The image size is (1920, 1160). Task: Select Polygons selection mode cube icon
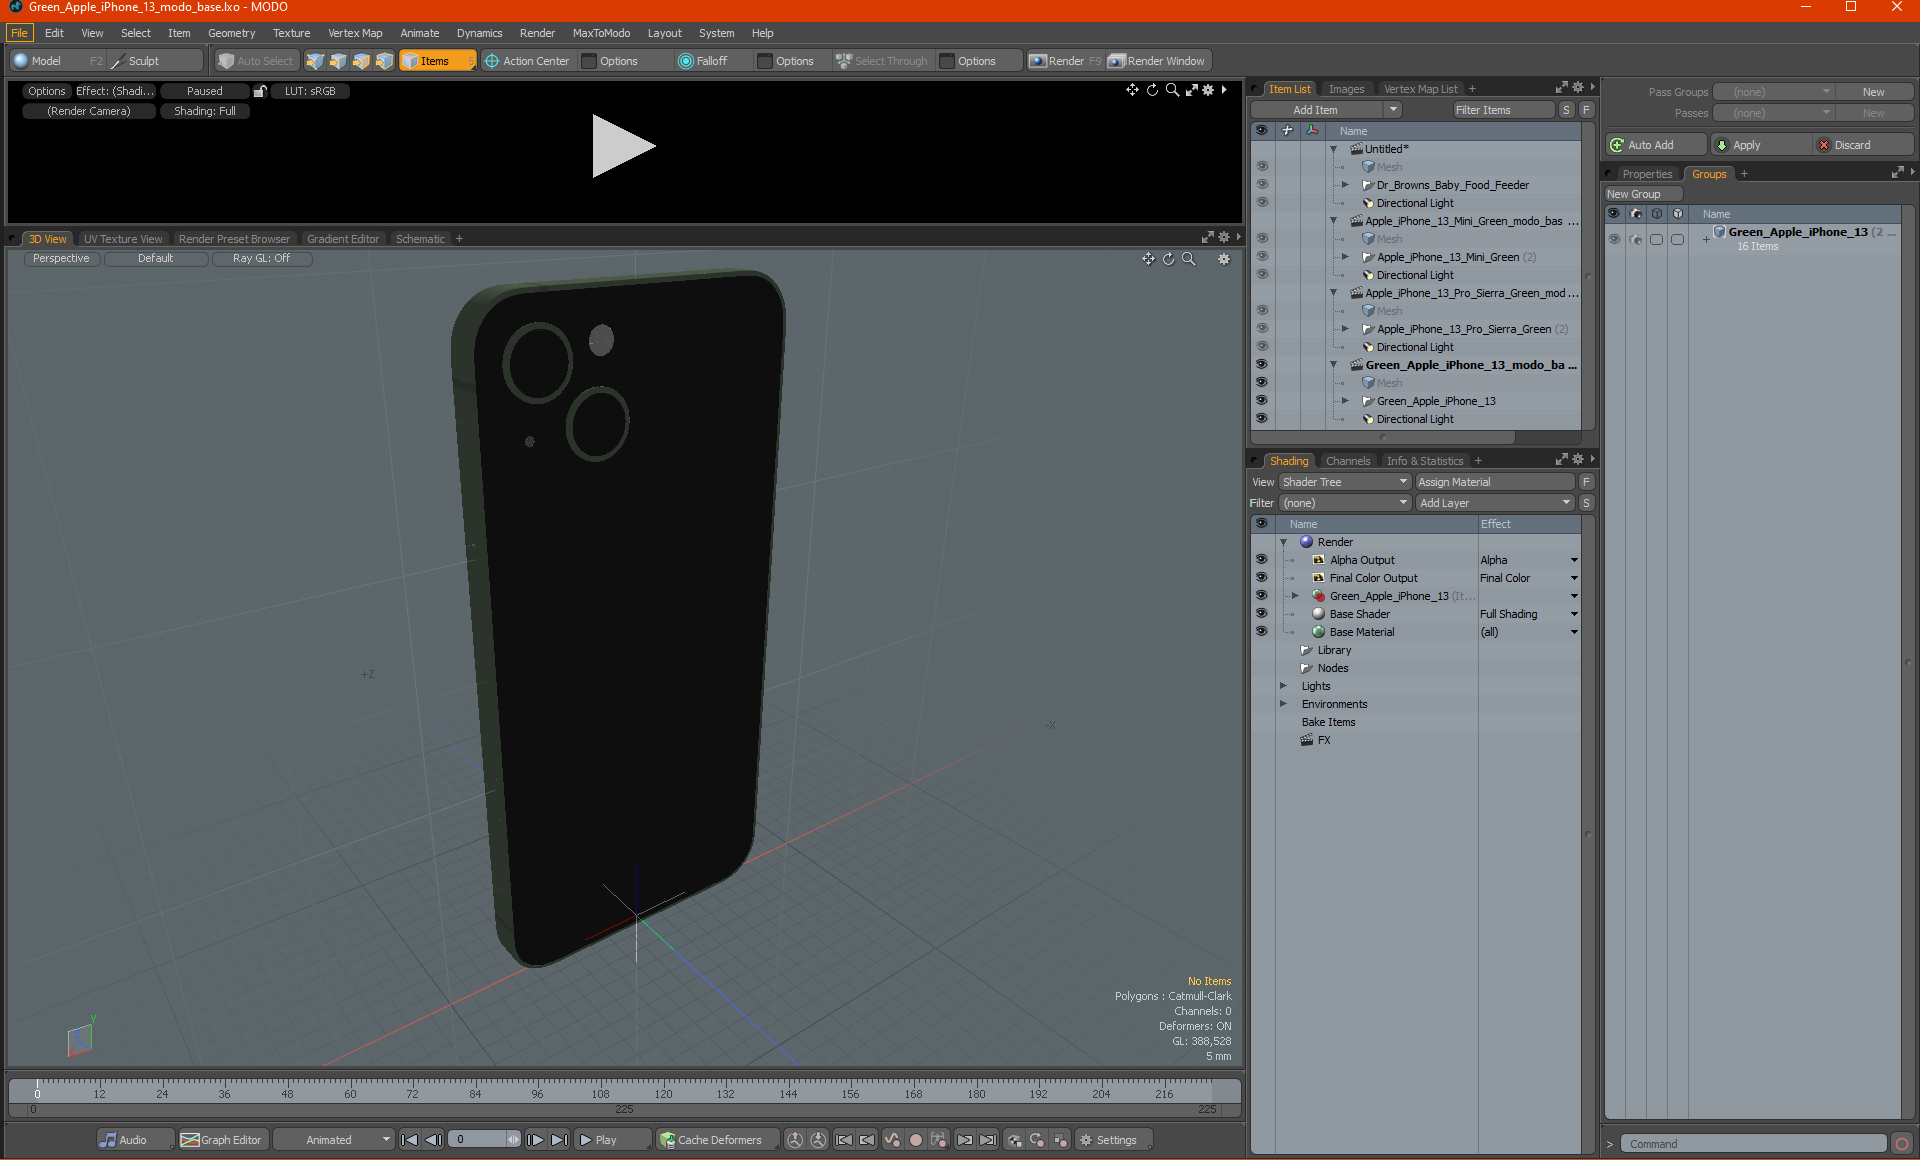[x=361, y=61]
